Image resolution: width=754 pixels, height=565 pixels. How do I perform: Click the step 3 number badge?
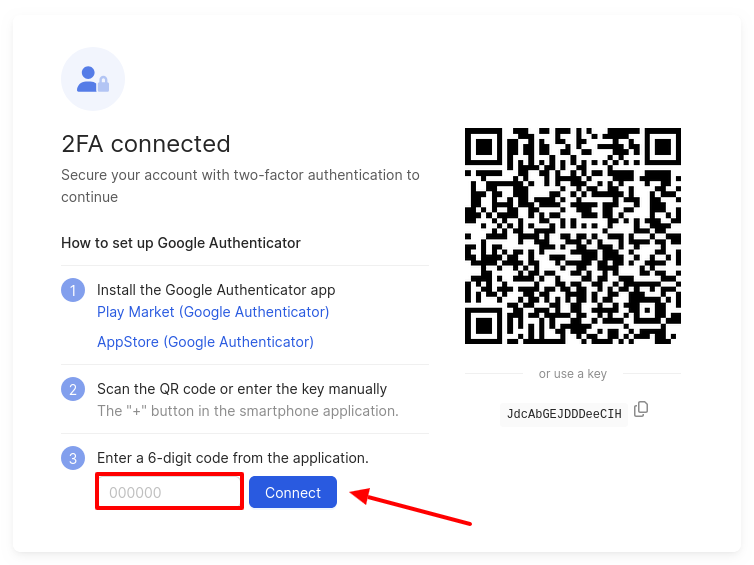coord(73,458)
